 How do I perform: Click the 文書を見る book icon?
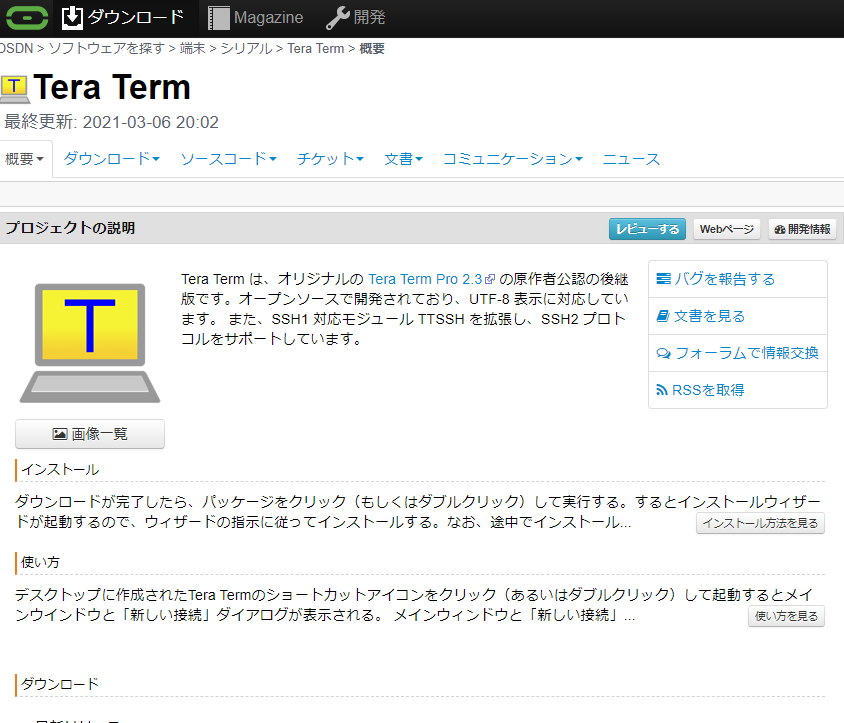pyautogui.click(x=663, y=315)
